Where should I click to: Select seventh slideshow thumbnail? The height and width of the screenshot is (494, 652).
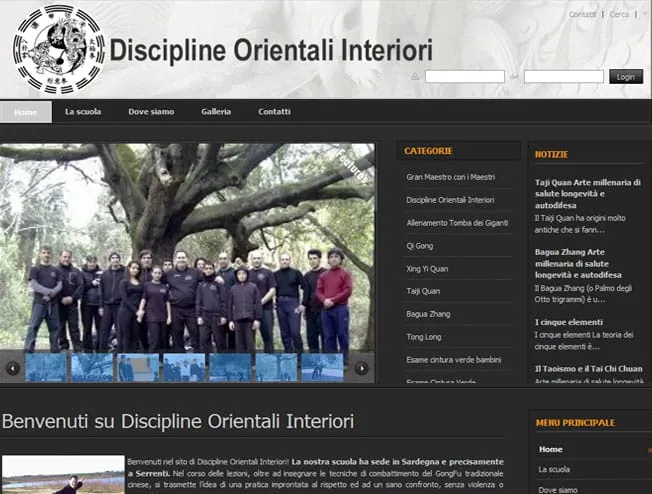pyautogui.click(x=322, y=368)
